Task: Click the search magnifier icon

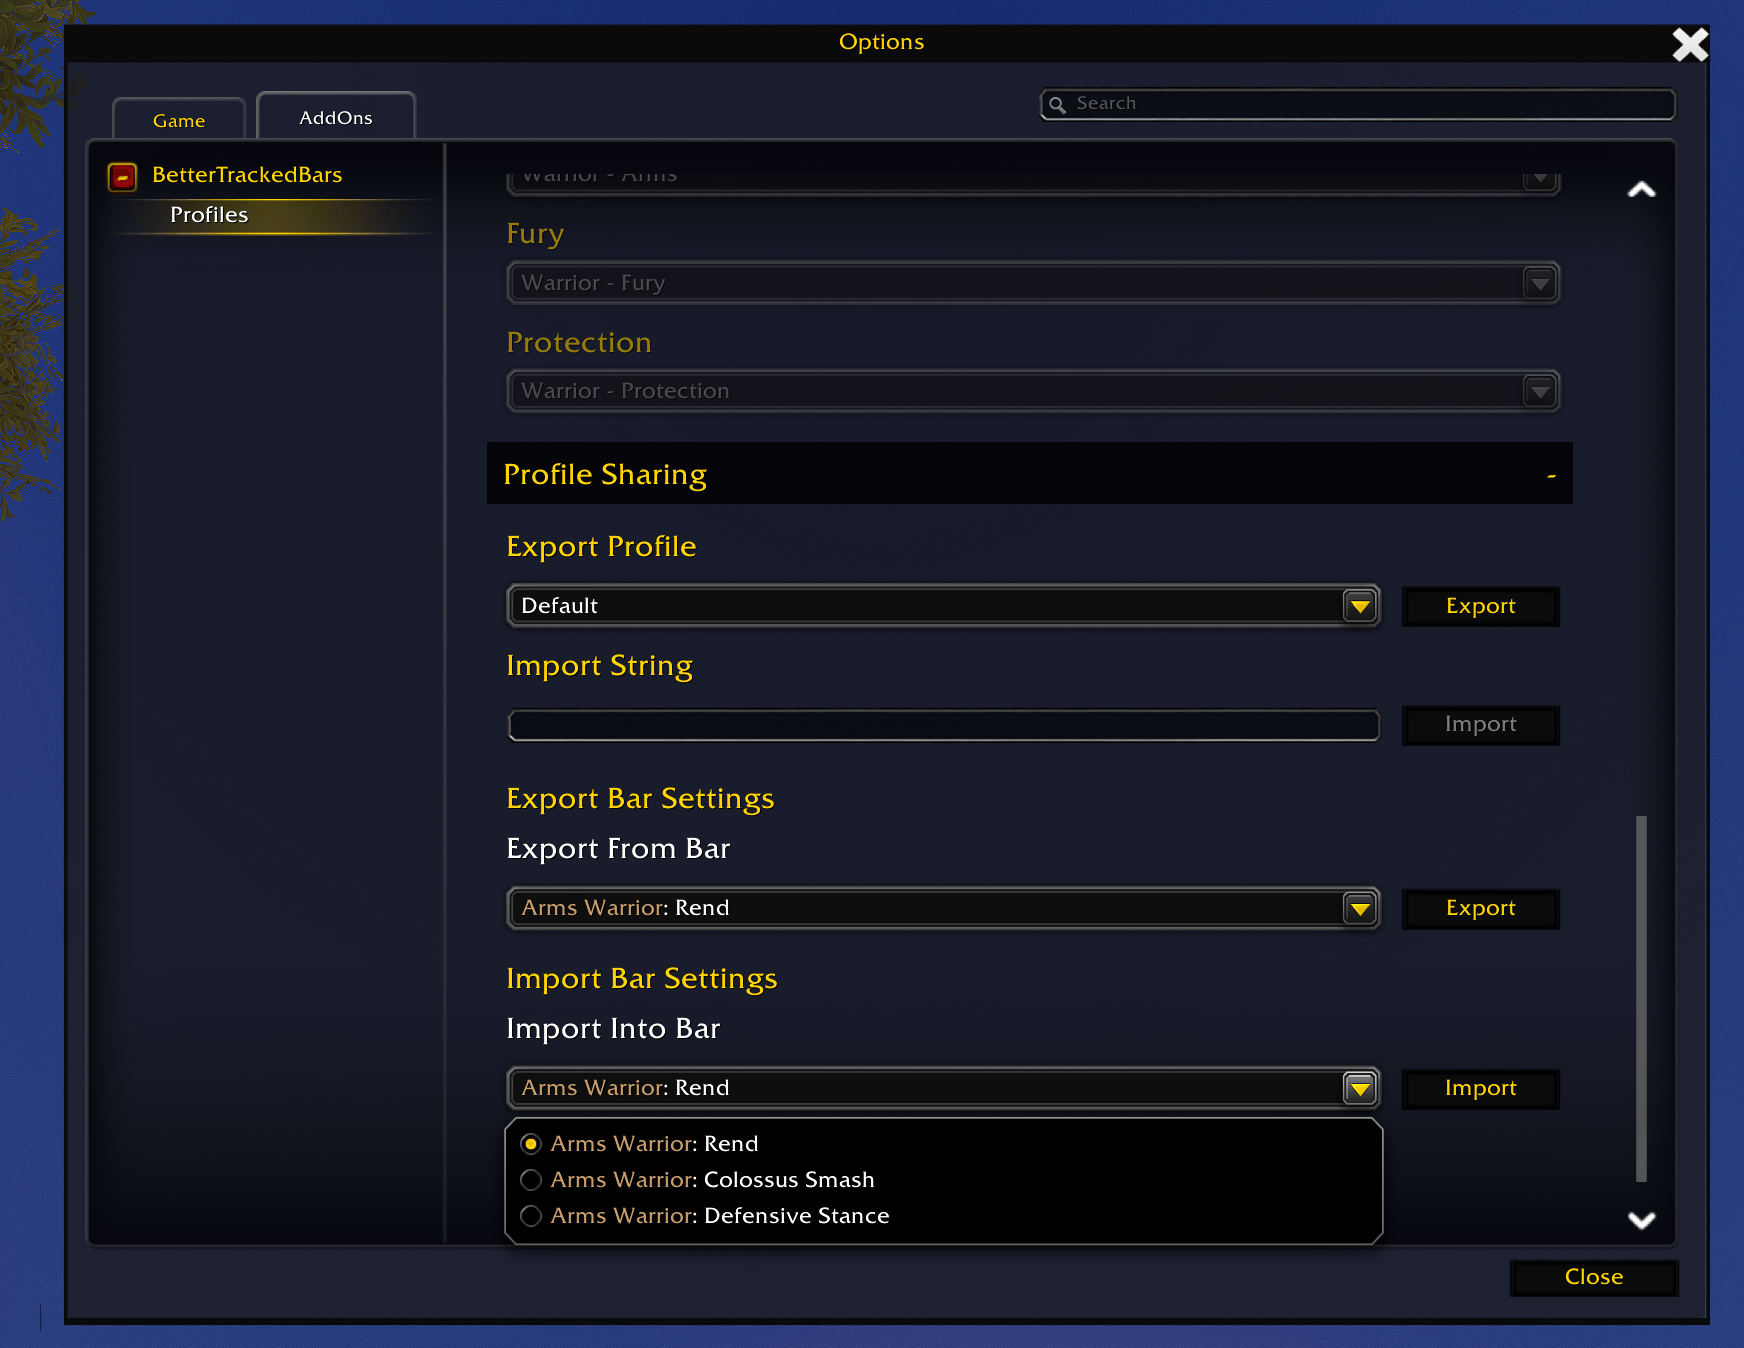Action: [1057, 105]
